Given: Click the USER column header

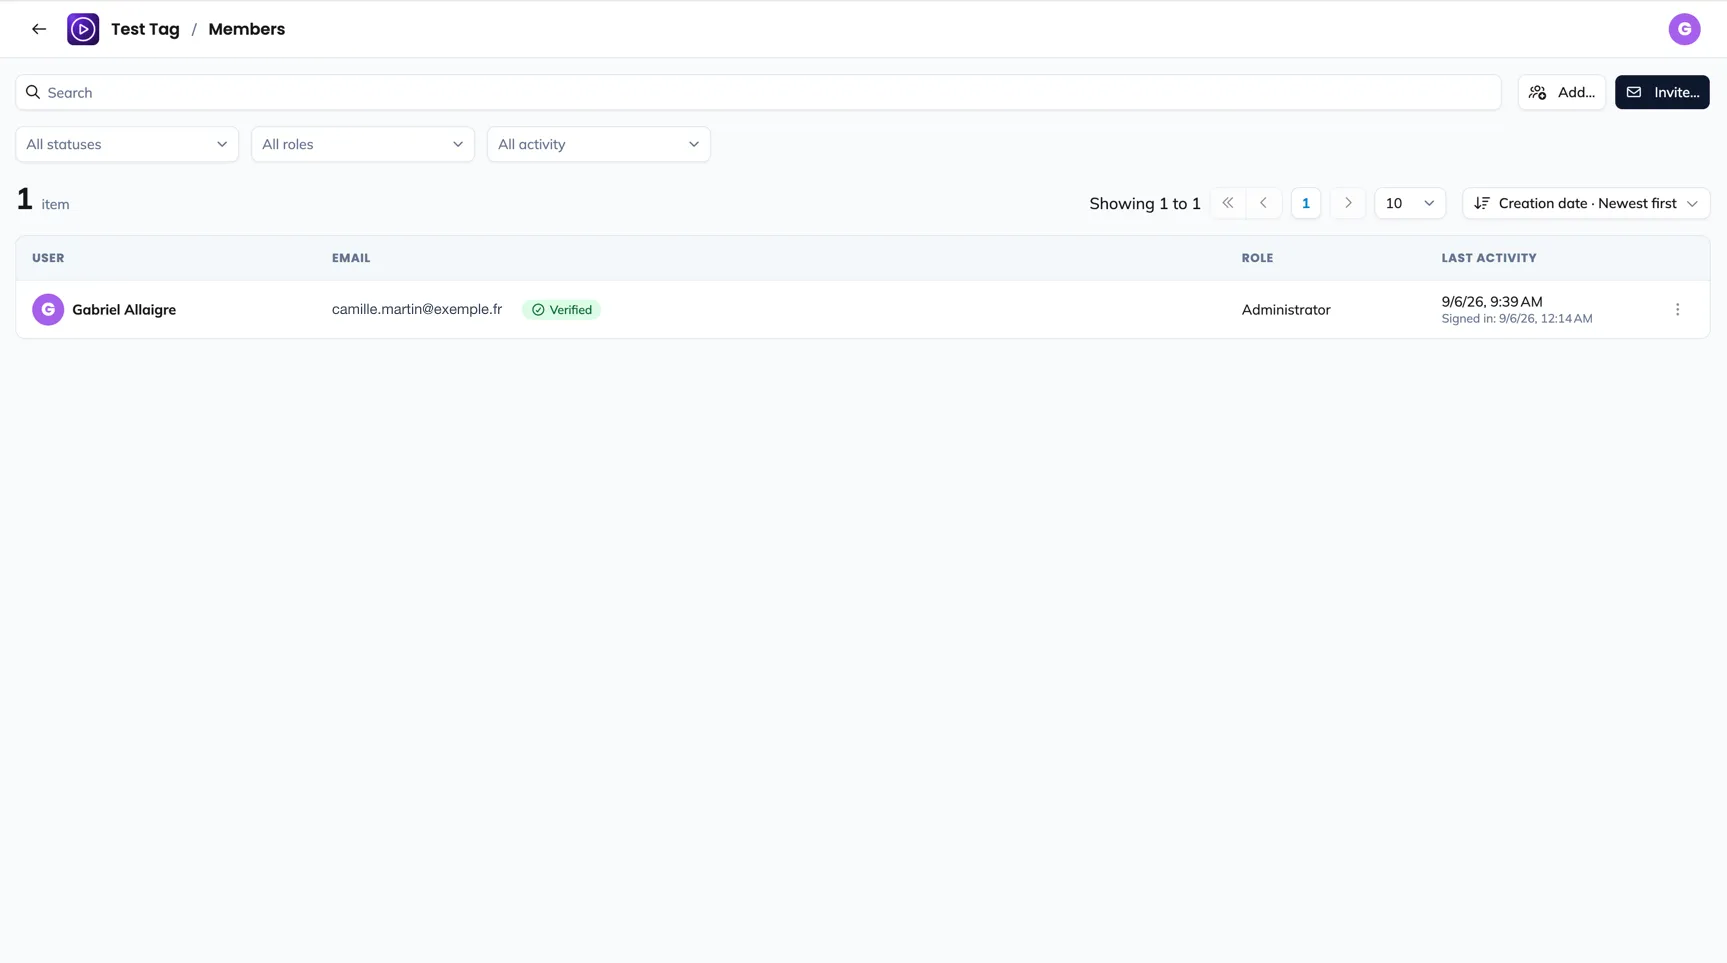Looking at the screenshot, I should coord(48,258).
